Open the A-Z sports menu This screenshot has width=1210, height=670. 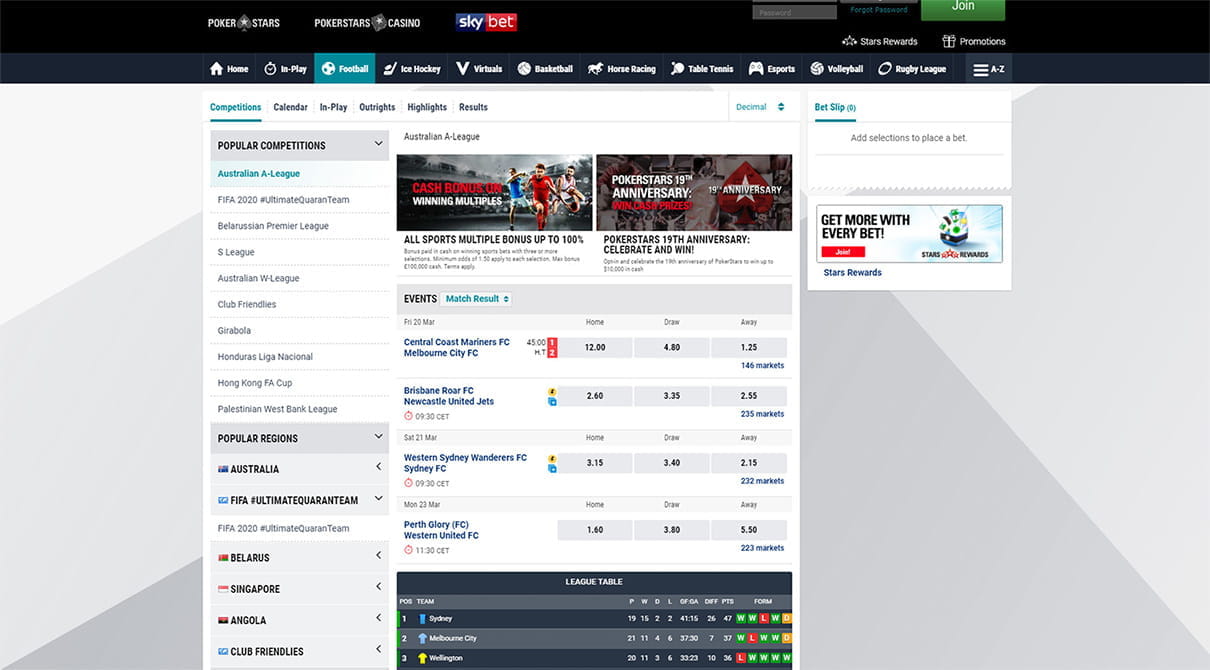(x=990, y=69)
